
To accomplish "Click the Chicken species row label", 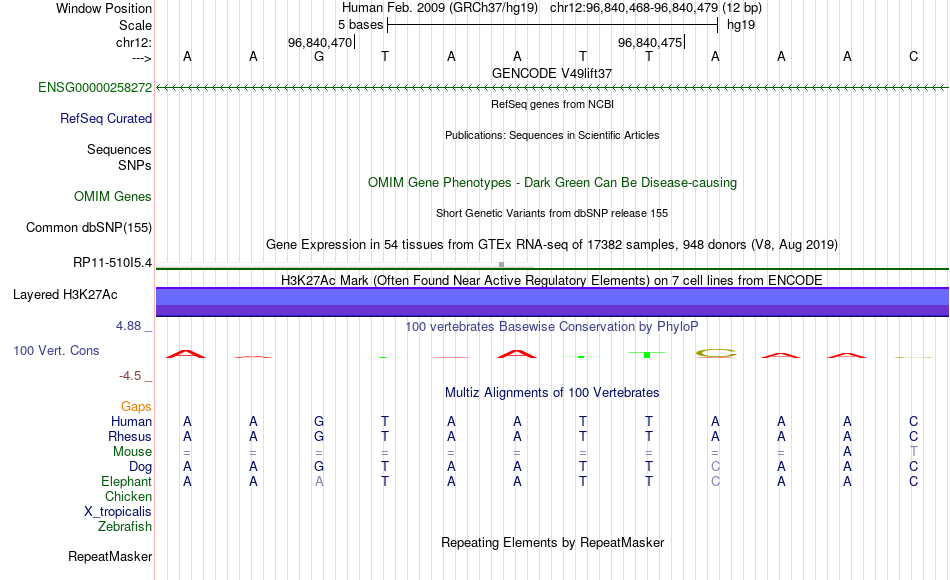I will point(128,496).
